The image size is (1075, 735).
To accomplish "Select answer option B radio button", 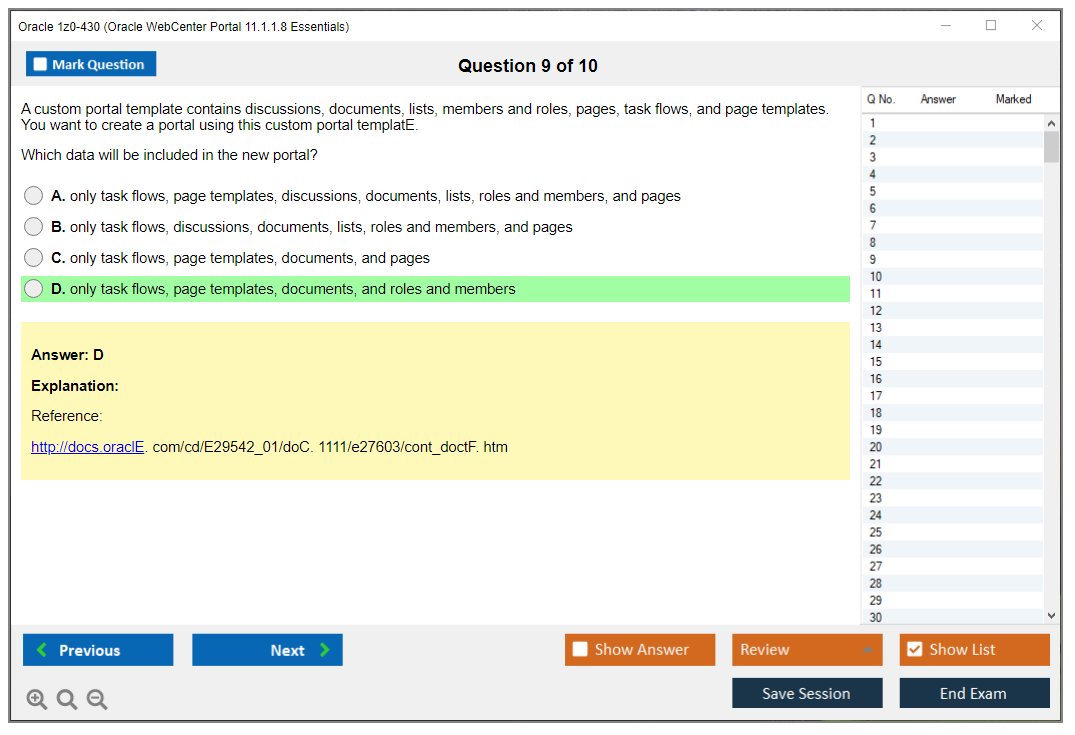I will 34,227.
